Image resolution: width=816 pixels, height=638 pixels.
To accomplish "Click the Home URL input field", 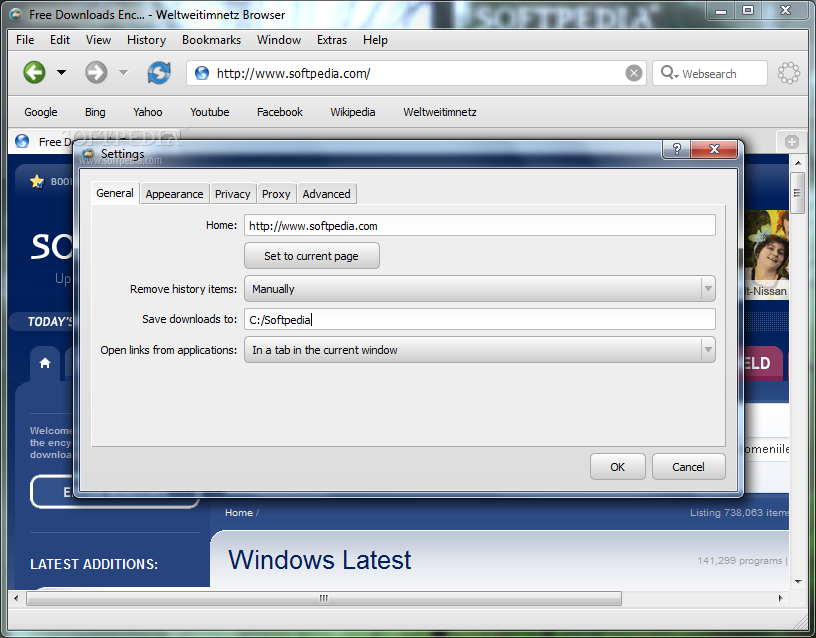I will coord(480,226).
